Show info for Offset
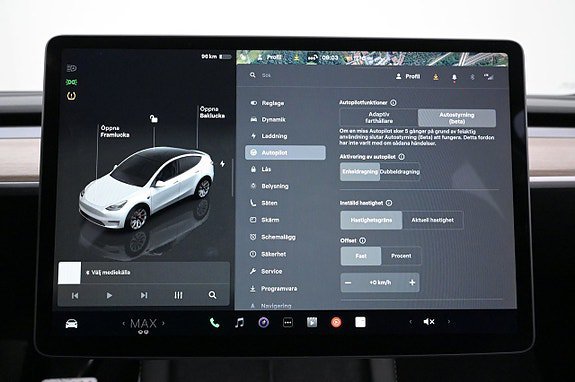575x382 pixels. [362, 240]
